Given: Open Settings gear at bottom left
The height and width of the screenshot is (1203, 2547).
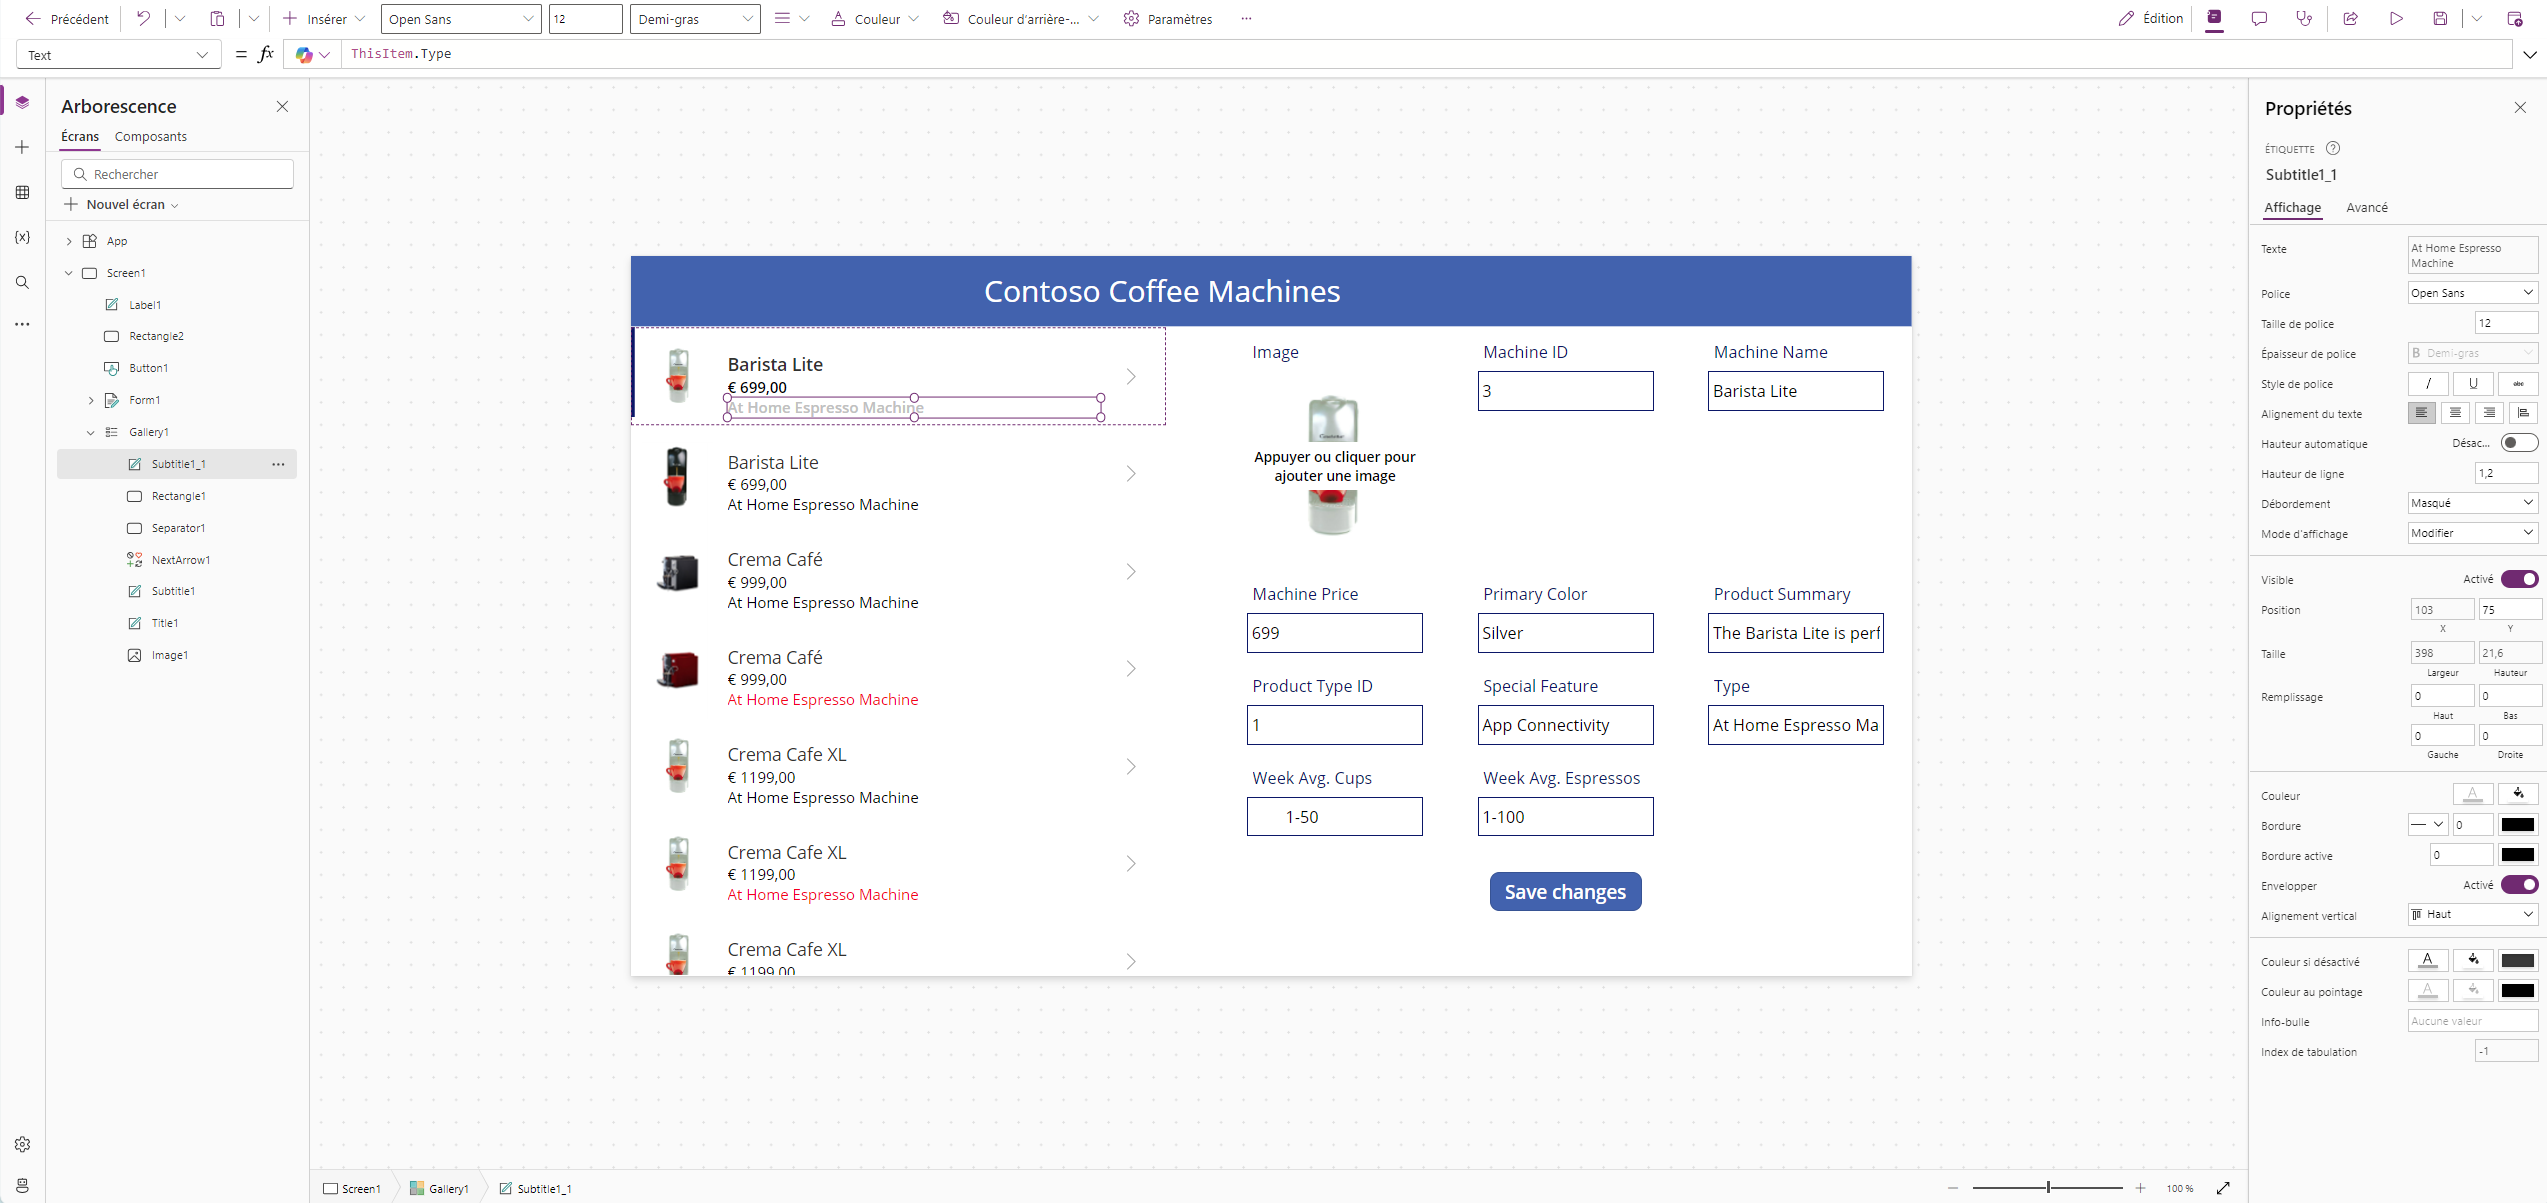Looking at the screenshot, I should click(22, 1144).
